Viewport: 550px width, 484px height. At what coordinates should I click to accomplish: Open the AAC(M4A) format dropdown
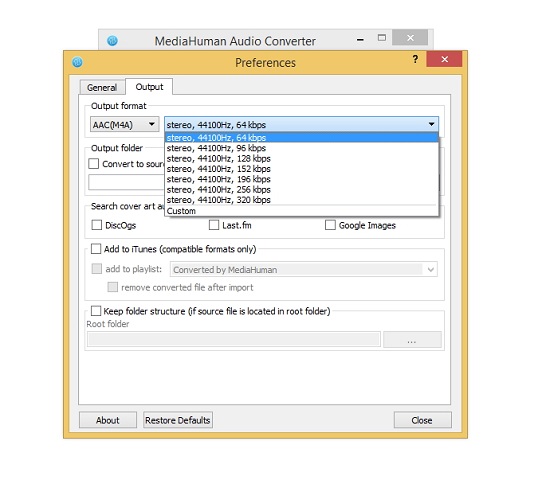[x=125, y=124]
